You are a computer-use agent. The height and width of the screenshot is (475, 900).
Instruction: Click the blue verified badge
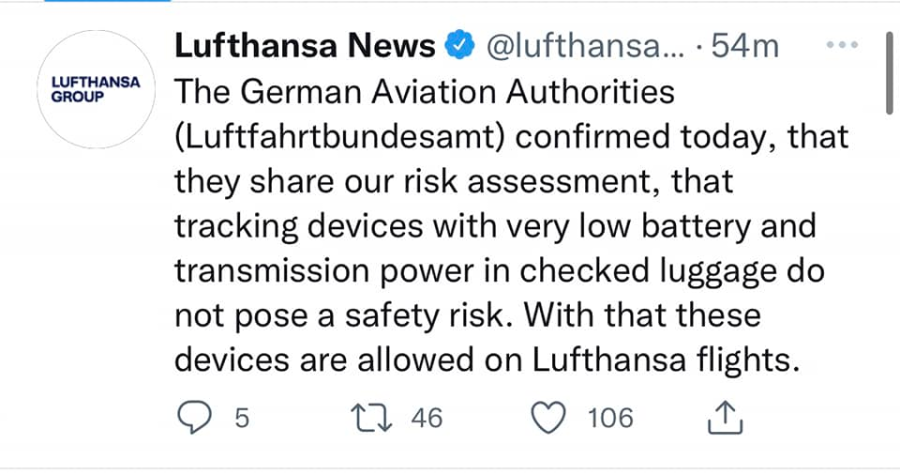coord(457,46)
